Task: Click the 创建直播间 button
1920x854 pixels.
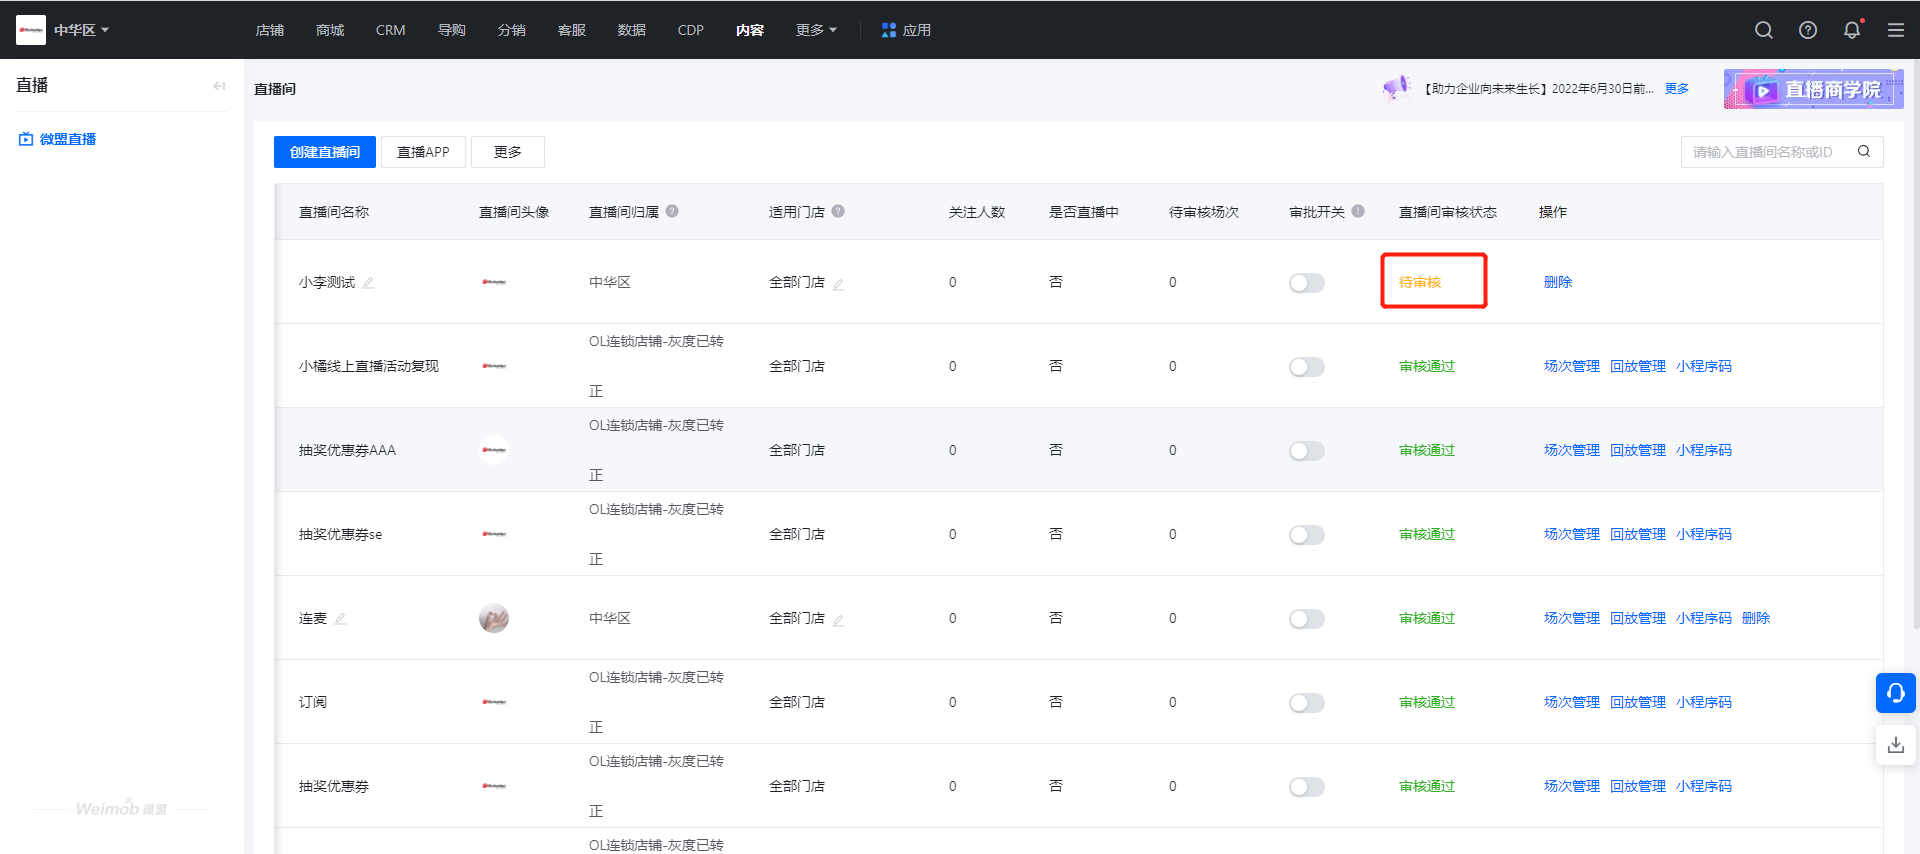Action: coord(325,152)
